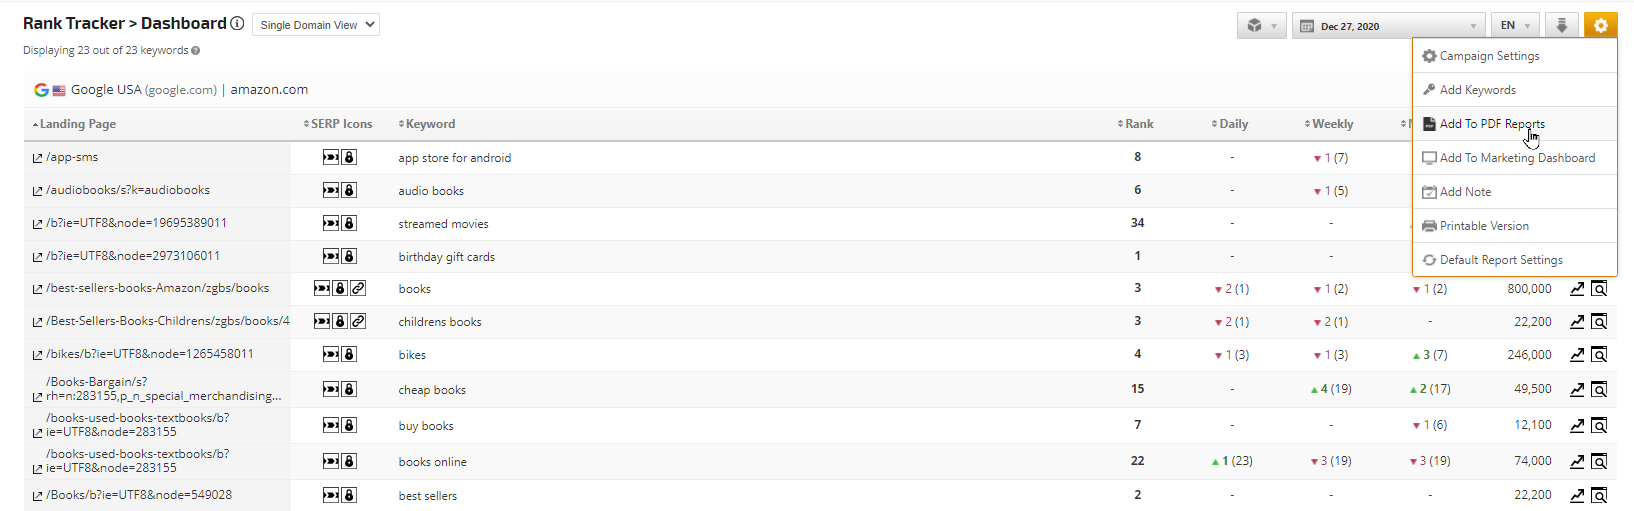Open the Dec 27, 2020 date picker

pyautogui.click(x=1390, y=26)
